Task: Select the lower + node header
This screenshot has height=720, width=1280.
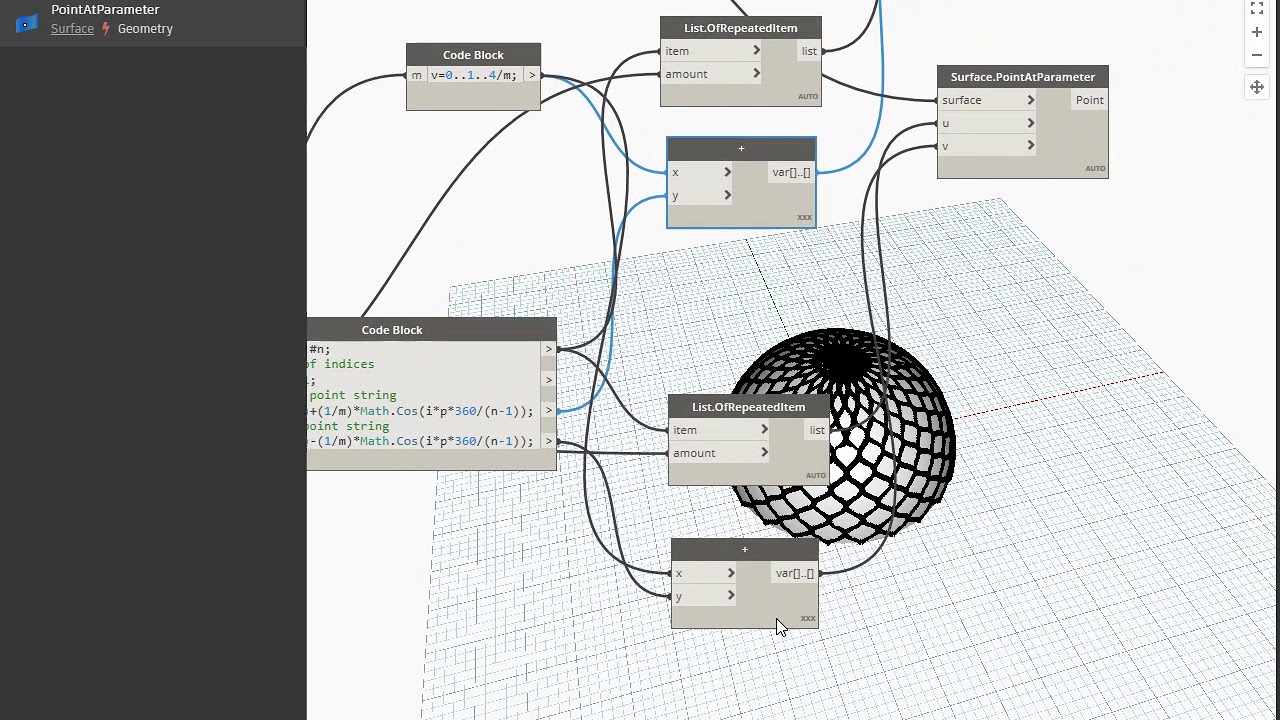Action: (x=745, y=550)
